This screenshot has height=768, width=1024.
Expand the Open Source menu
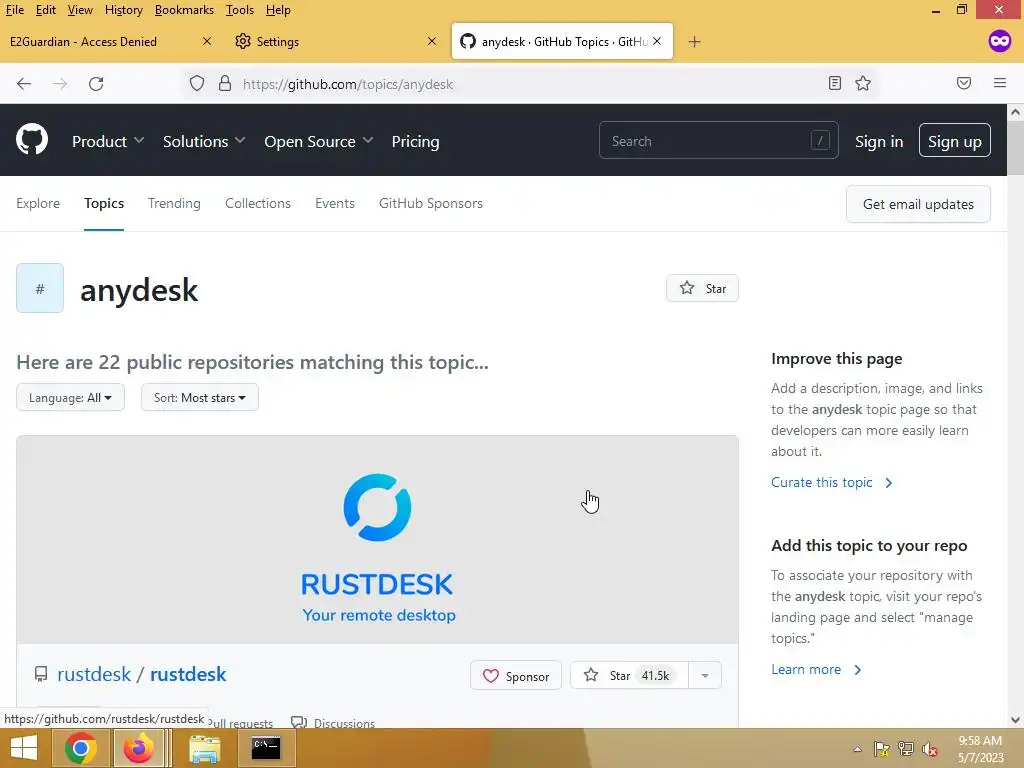point(319,141)
